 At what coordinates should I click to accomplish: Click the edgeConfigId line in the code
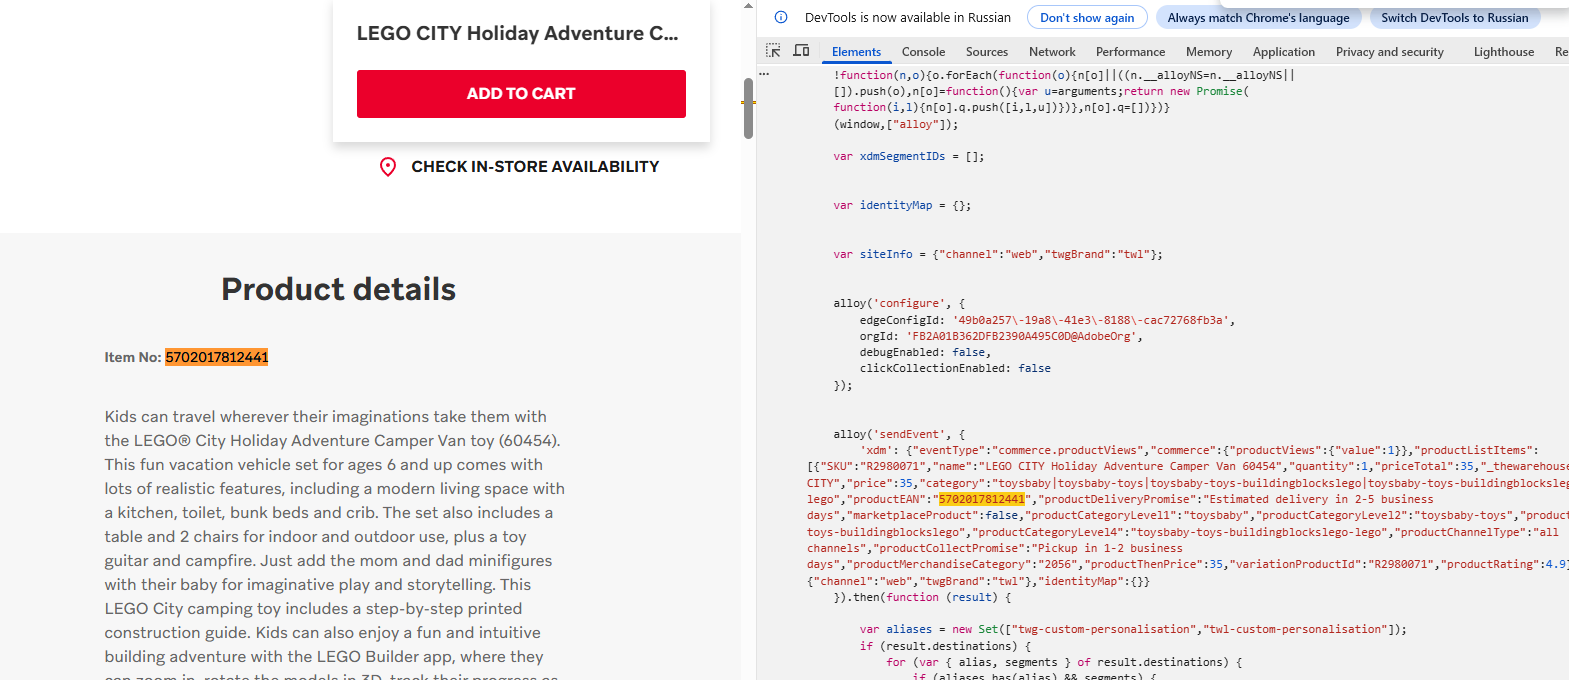(x=1047, y=320)
